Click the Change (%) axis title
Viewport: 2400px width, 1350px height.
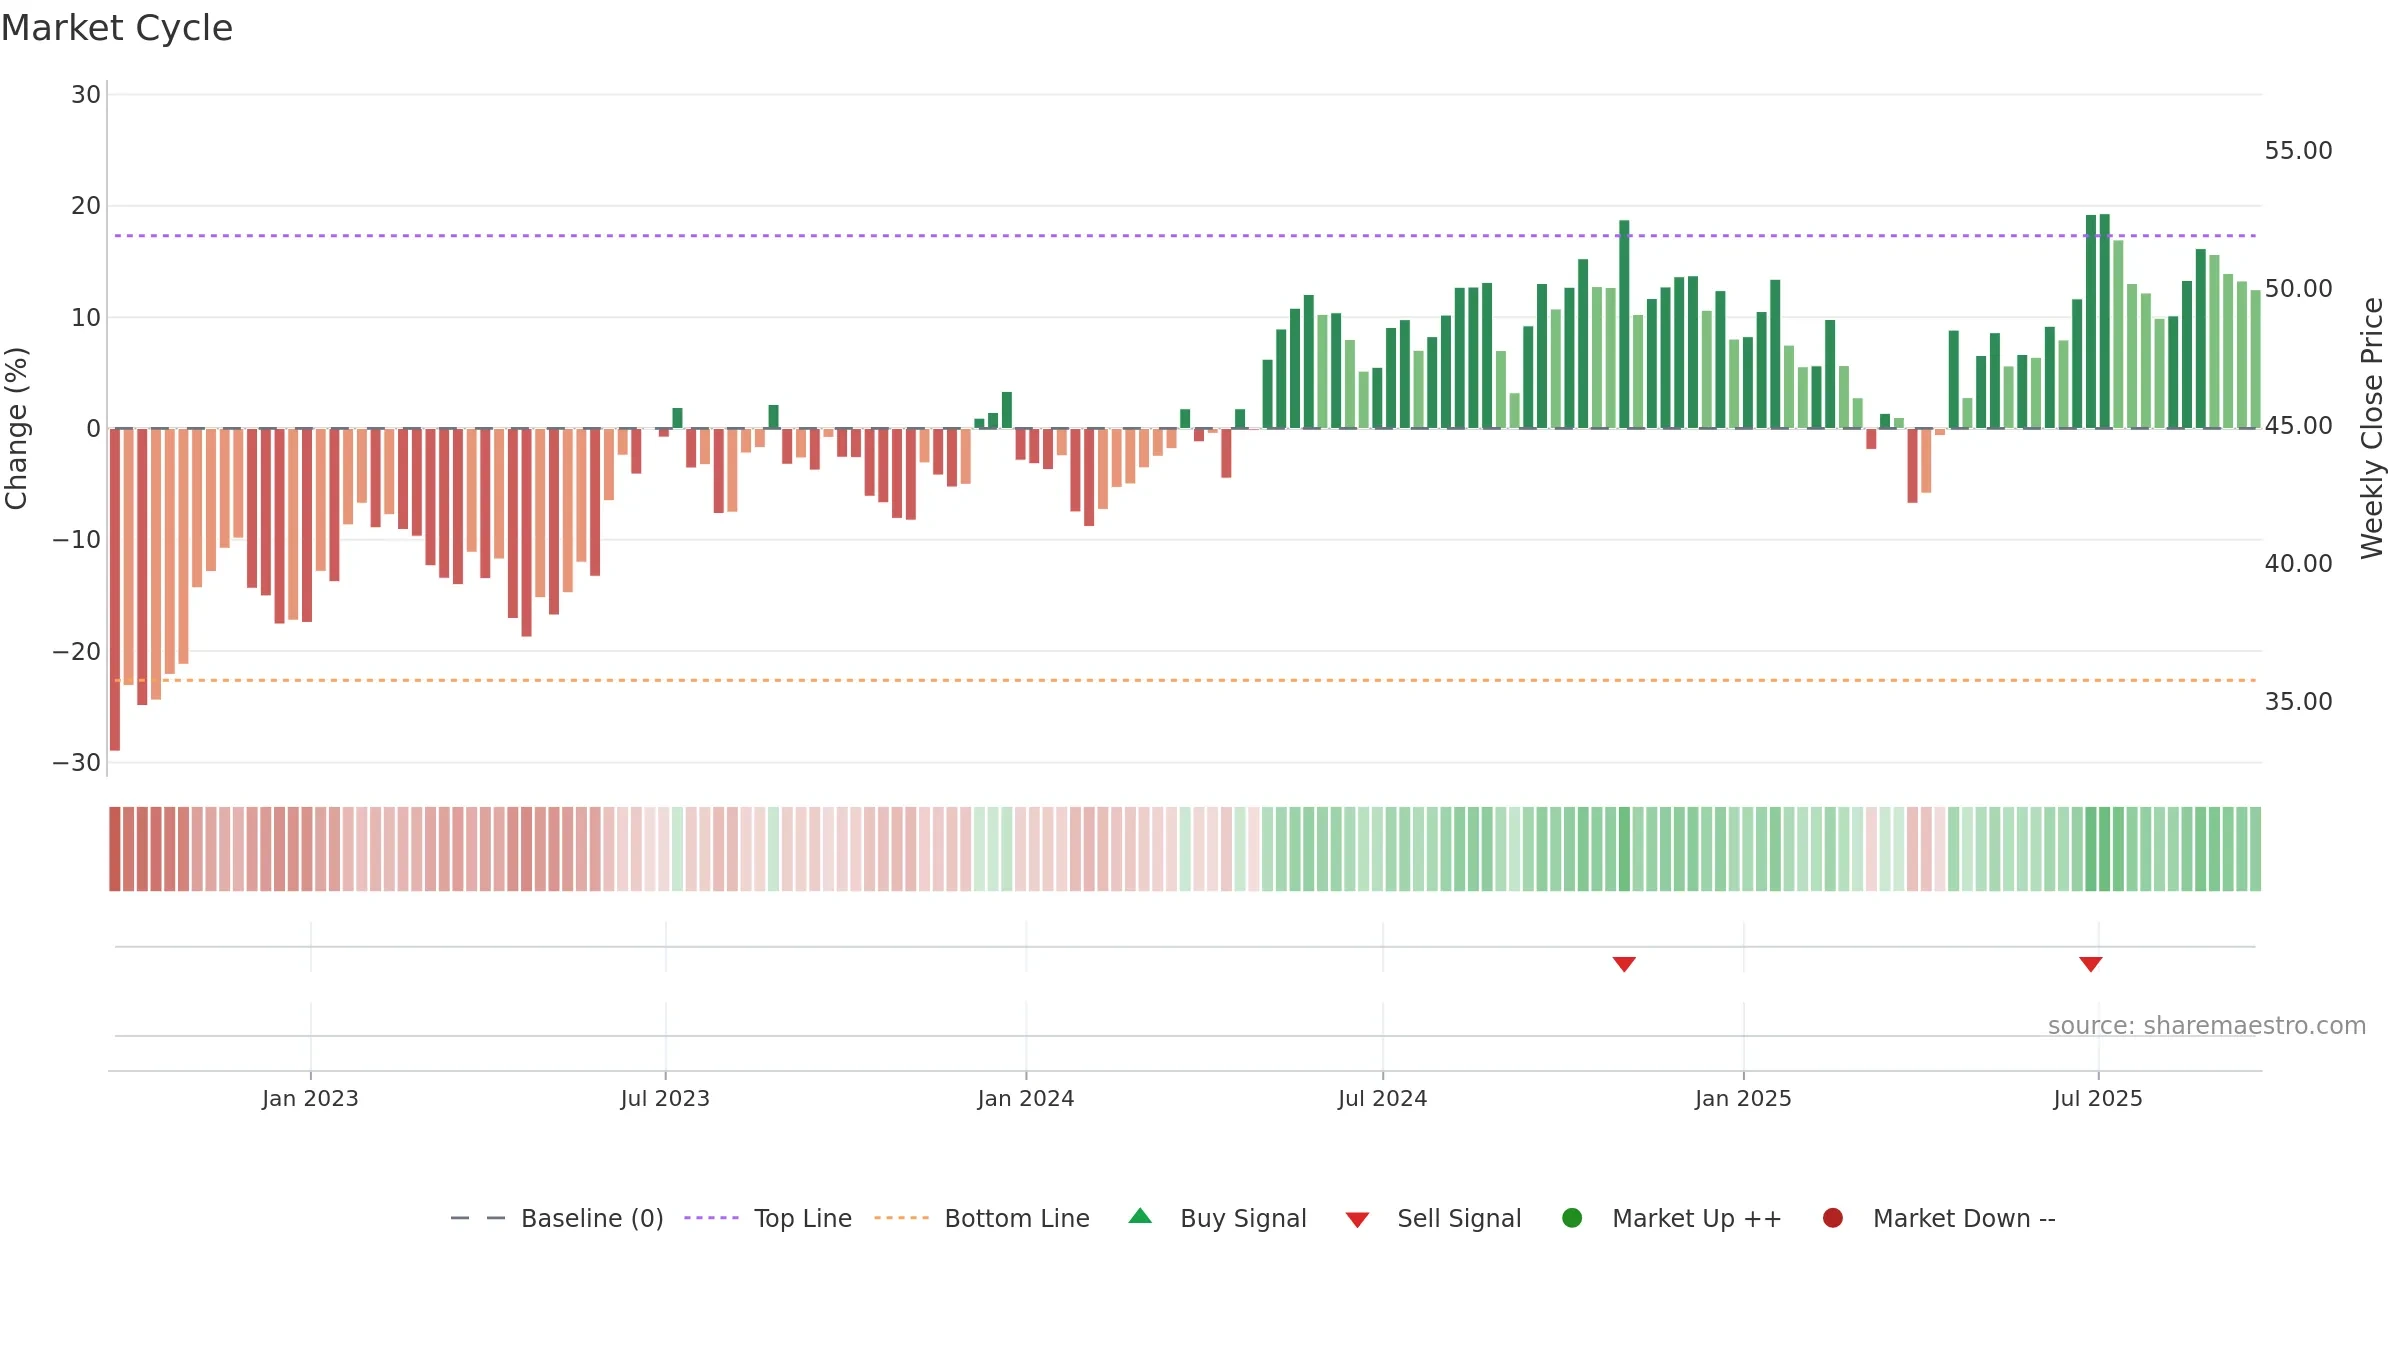point(16,428)
